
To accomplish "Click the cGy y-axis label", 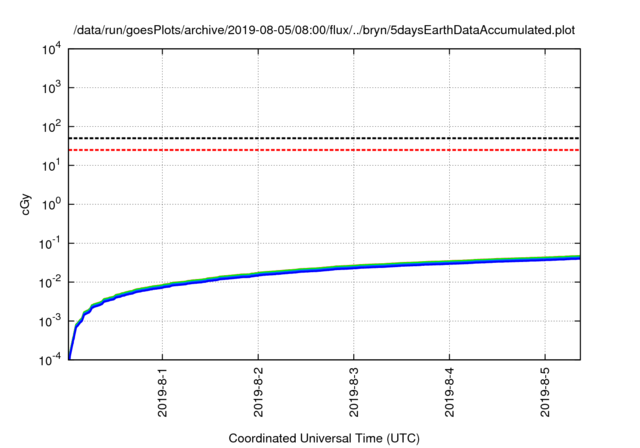I will [25, 204].
